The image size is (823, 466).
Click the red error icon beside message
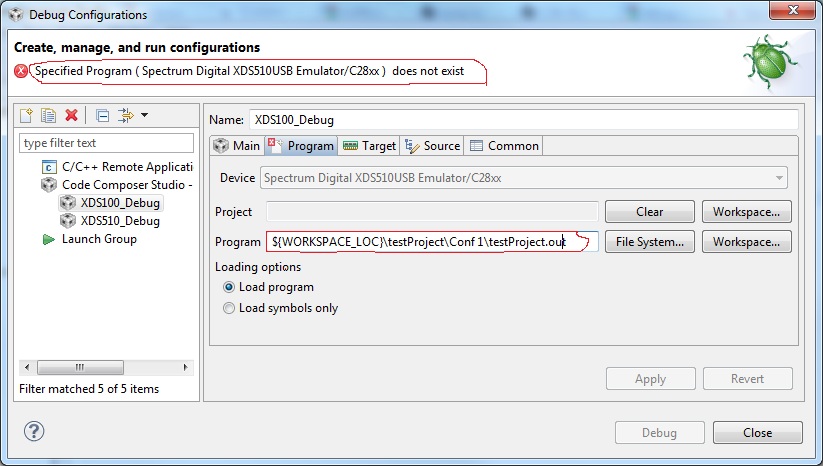pyautogui.click(x=21, y=71)
